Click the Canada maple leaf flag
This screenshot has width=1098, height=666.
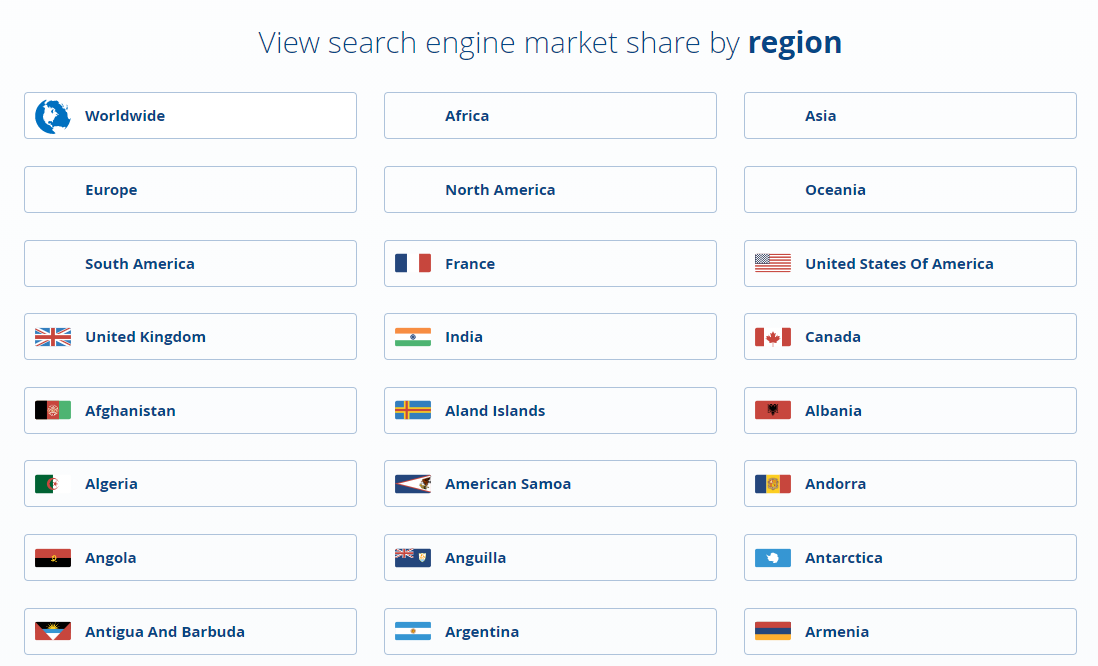pos(773,337)
